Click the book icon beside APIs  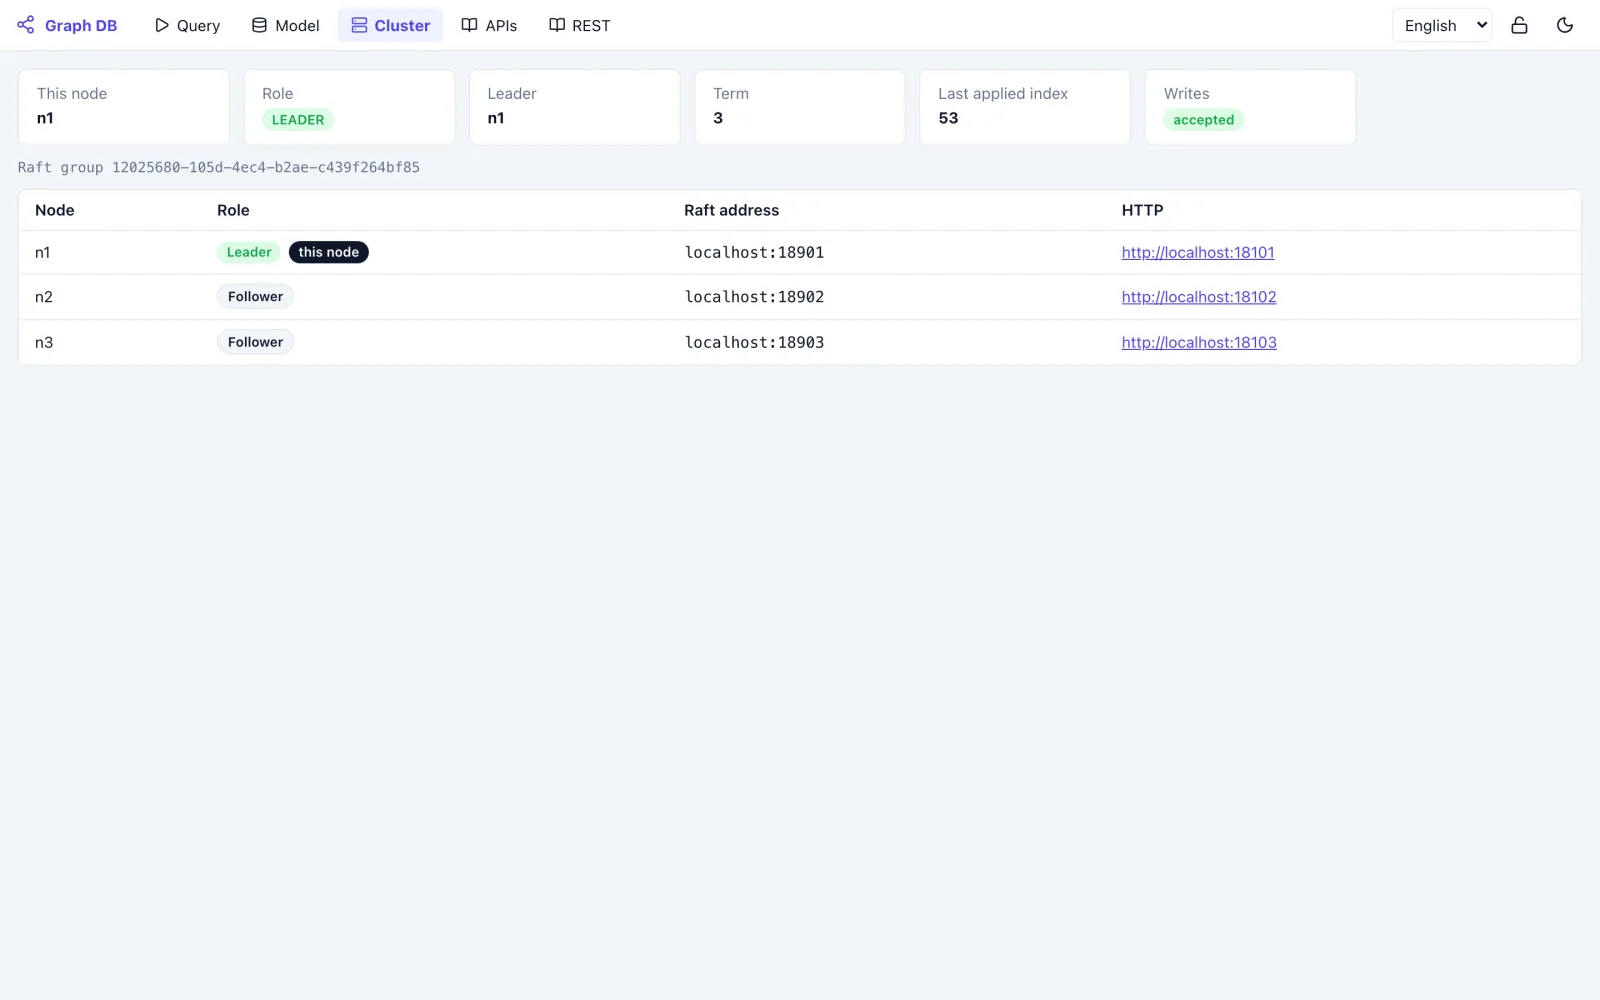click(469, 25)
